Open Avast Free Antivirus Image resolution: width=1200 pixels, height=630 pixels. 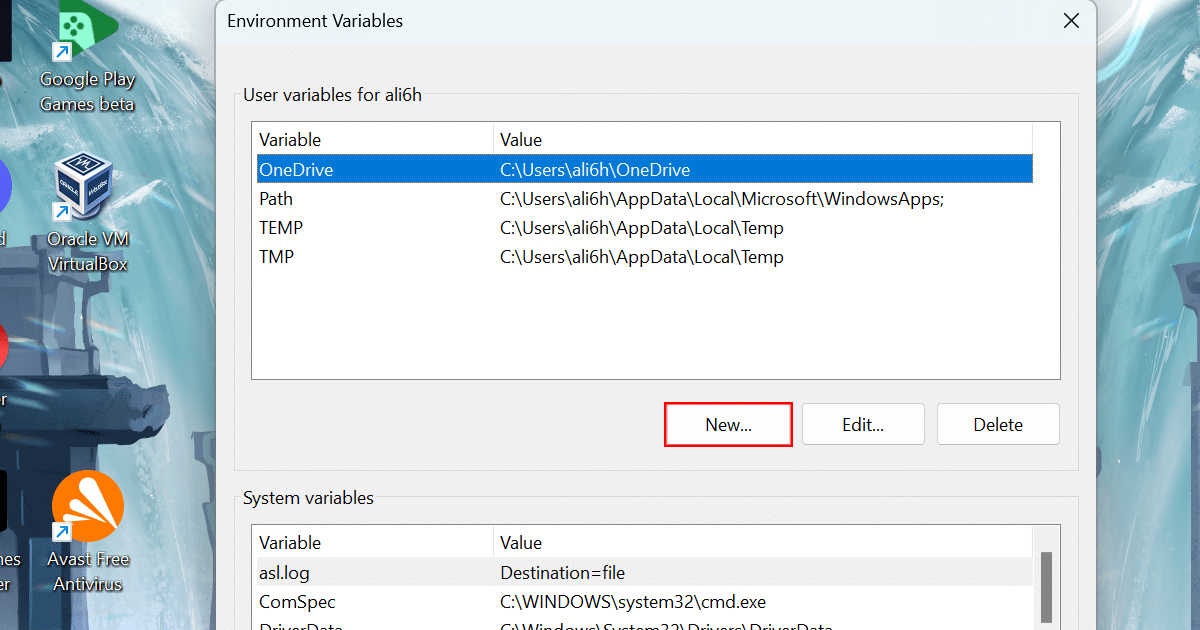click(x=87, y=506)
